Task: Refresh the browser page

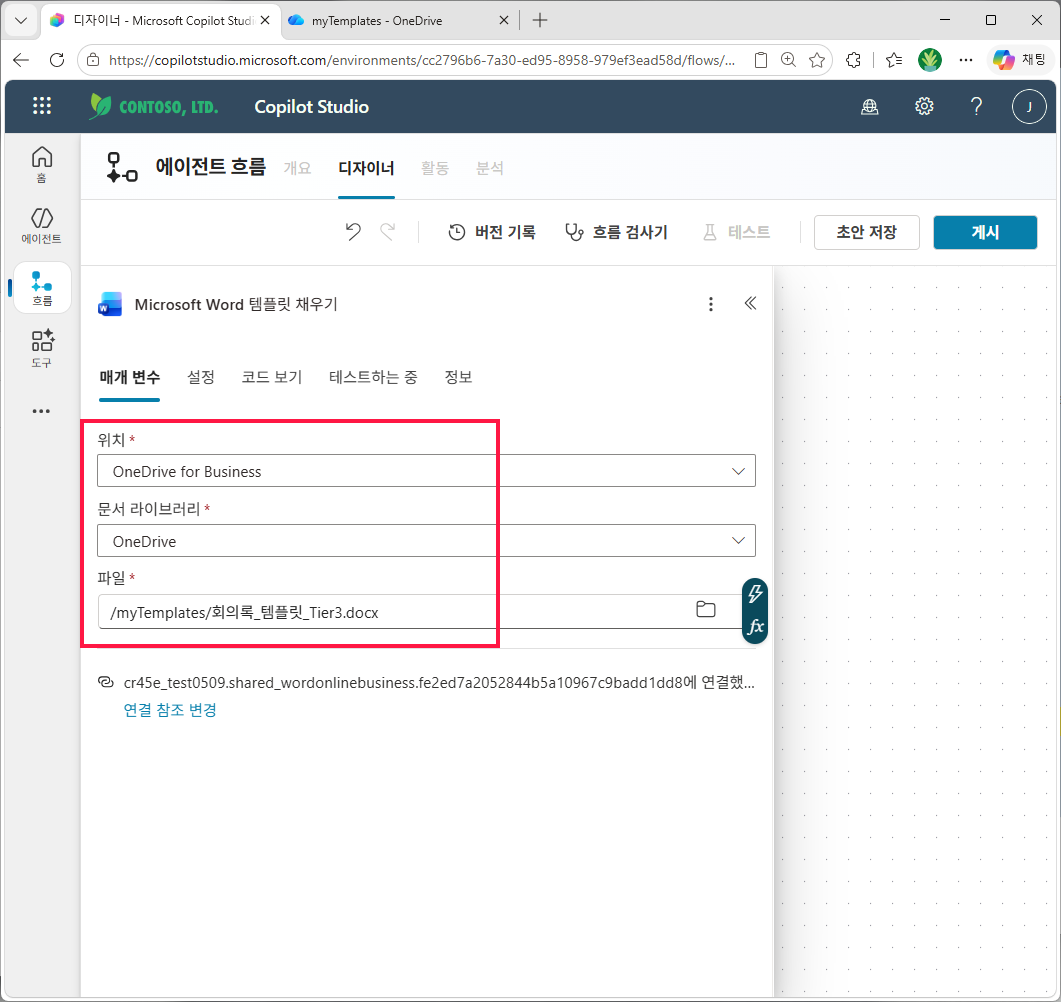Action: (x=58, y=60)
